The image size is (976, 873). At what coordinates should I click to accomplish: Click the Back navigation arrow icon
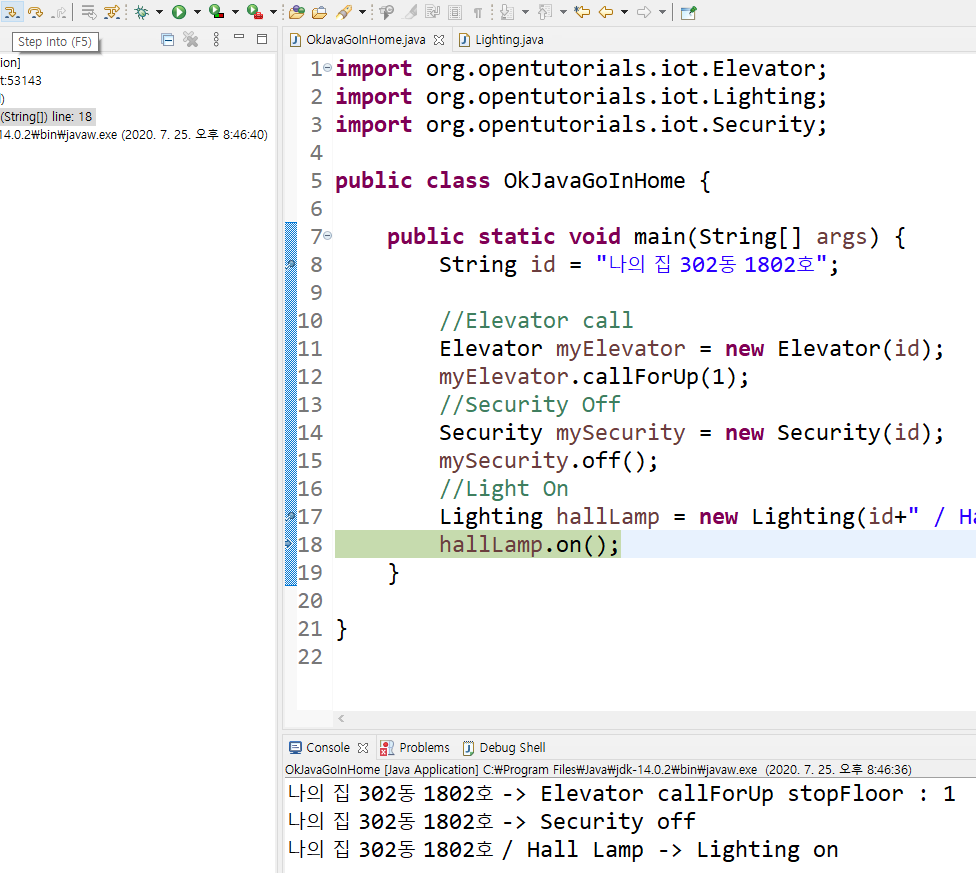[606, 12]
